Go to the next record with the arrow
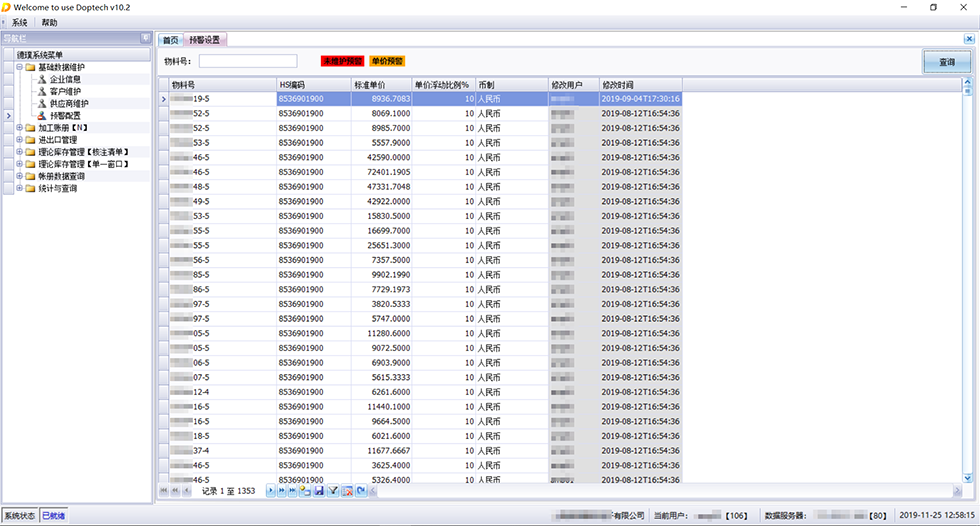This screenshot has height=526, width=980. pos(271,491)
